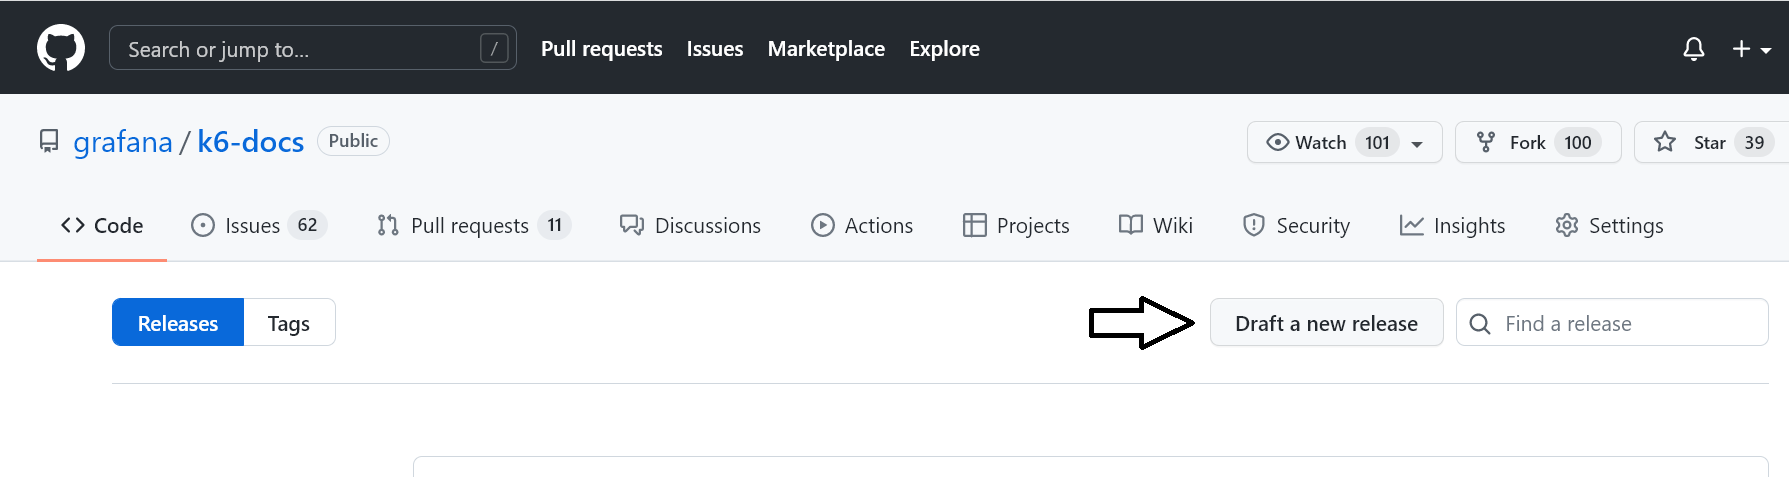Screen dimensions: 1789x477
Task: Open the repository Settings tab
Action: point(1609,225)
